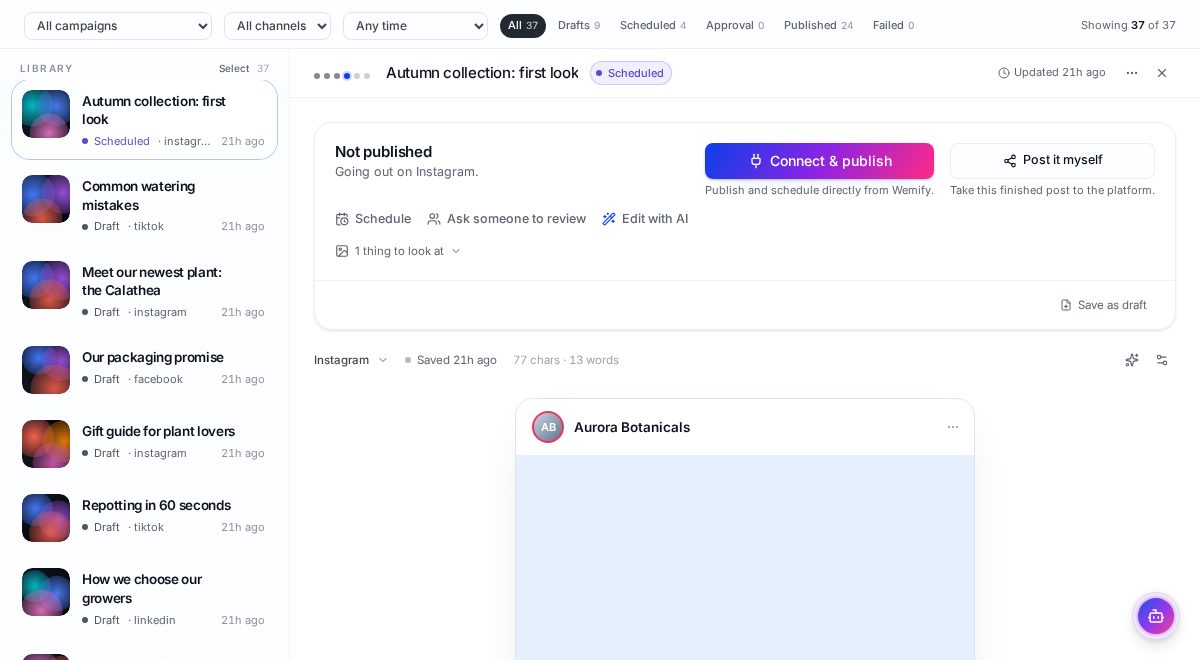This screenshot has width=1200, height=660.
Task: Click the Meet our newest plant thumbnail
Action: pyautogui.click(x=46, y=285)
